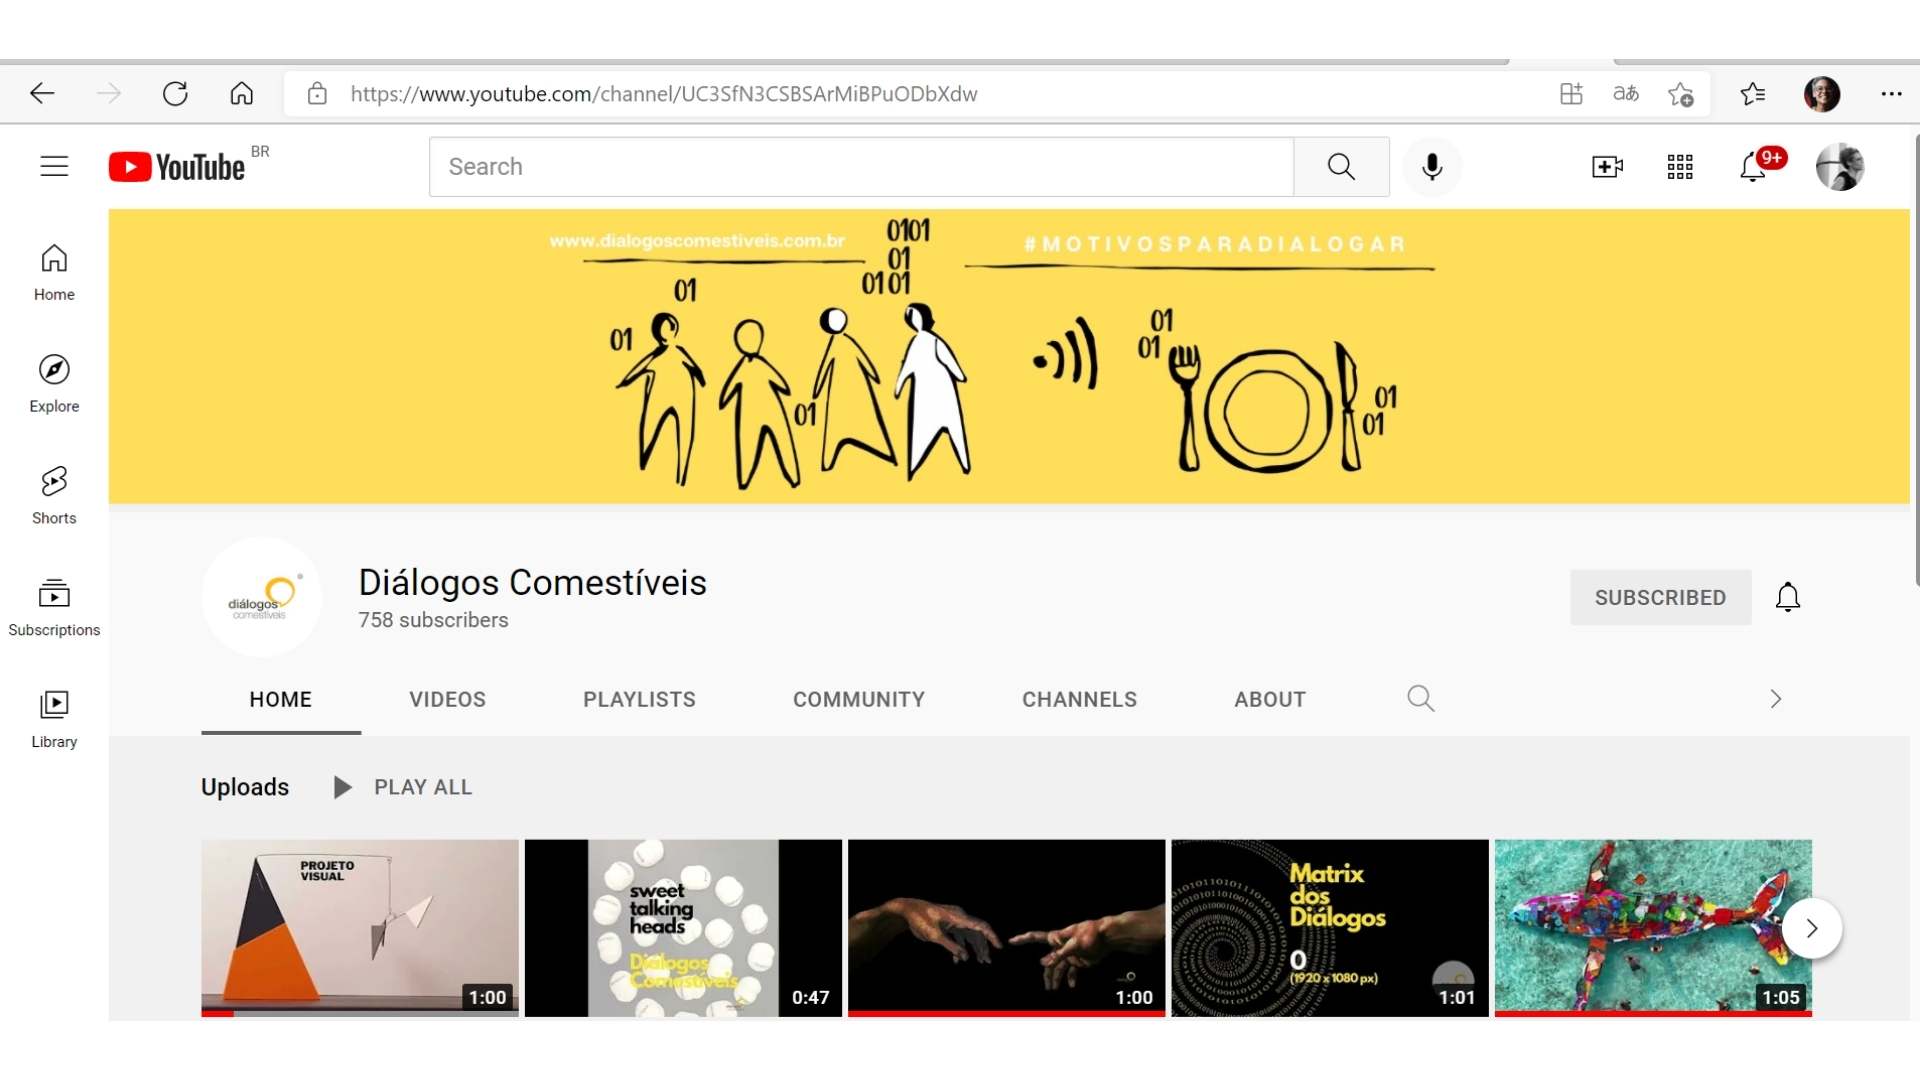The image size is (1920, 1080).
Task: Reload the page with the refresh icon
Action: (x=175, y=94)
